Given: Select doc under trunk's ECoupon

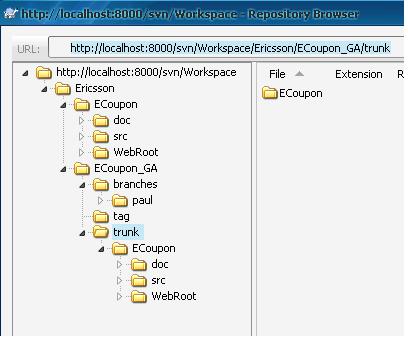Looking at the screenshot, I should click(x=160, y=264).
